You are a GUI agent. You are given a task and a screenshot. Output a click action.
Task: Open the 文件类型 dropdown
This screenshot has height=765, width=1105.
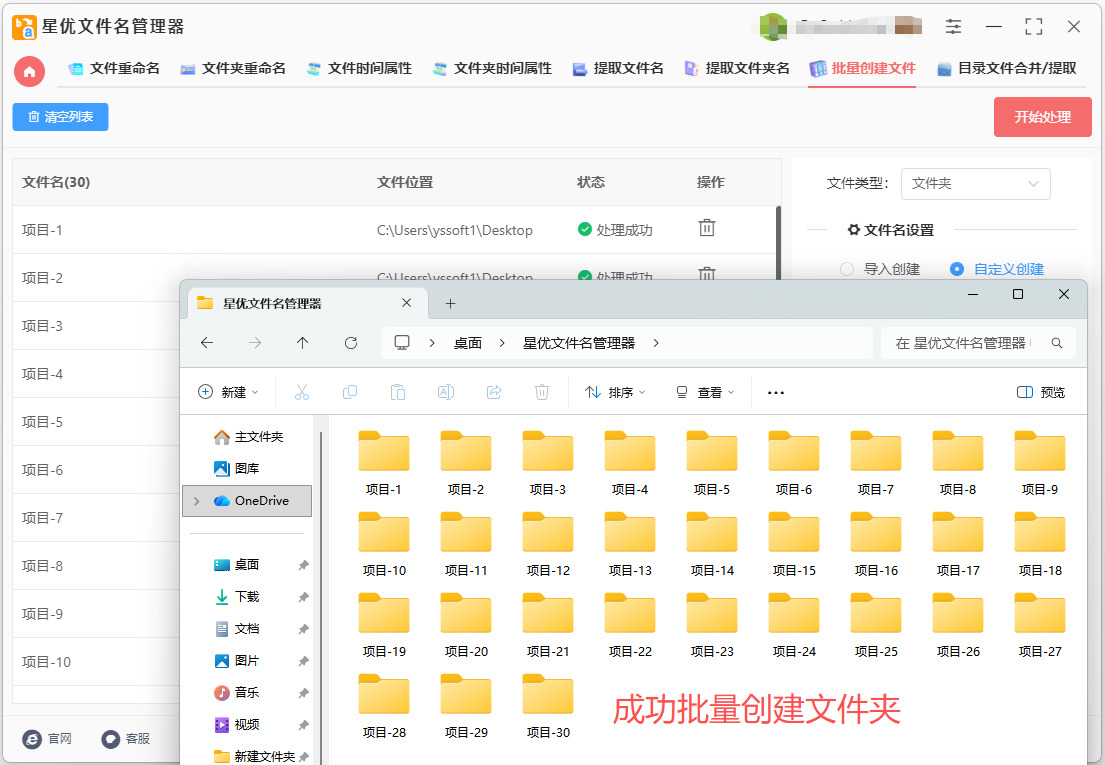click(975, 184)
